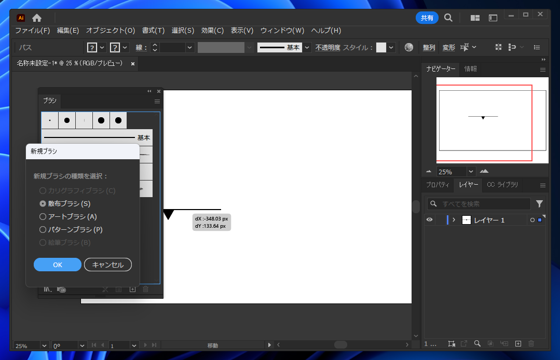Open the Navigator 25% zoom dropdown
The image size is (560, 360).
pyautogui.click(x=471, y=172)
